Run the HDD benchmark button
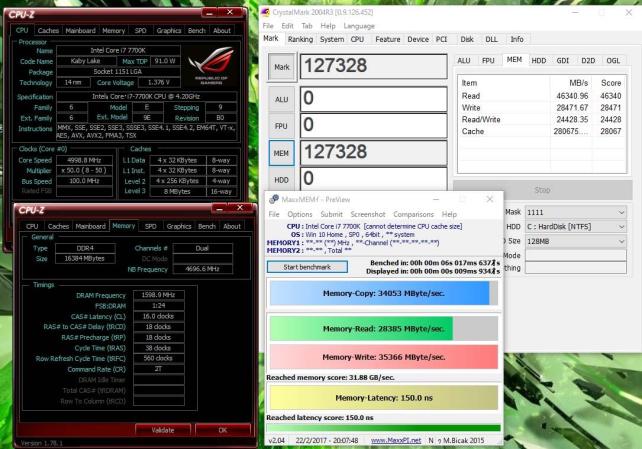Screen dimensions: 642x449 [282, 180]
